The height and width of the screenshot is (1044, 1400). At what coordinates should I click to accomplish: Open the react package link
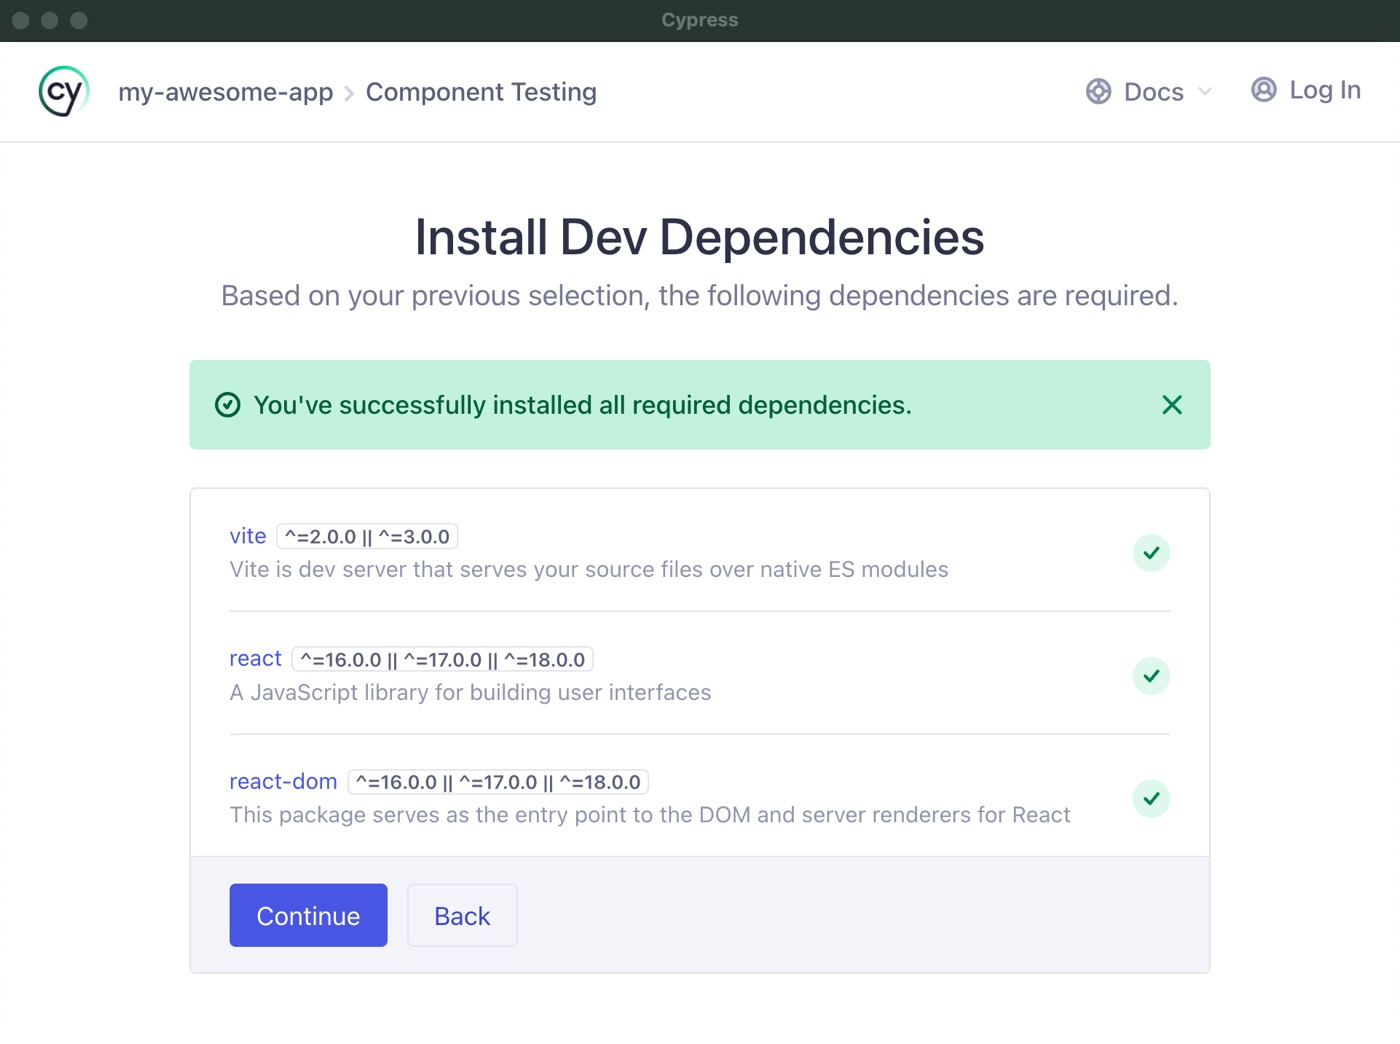(255, 658)
